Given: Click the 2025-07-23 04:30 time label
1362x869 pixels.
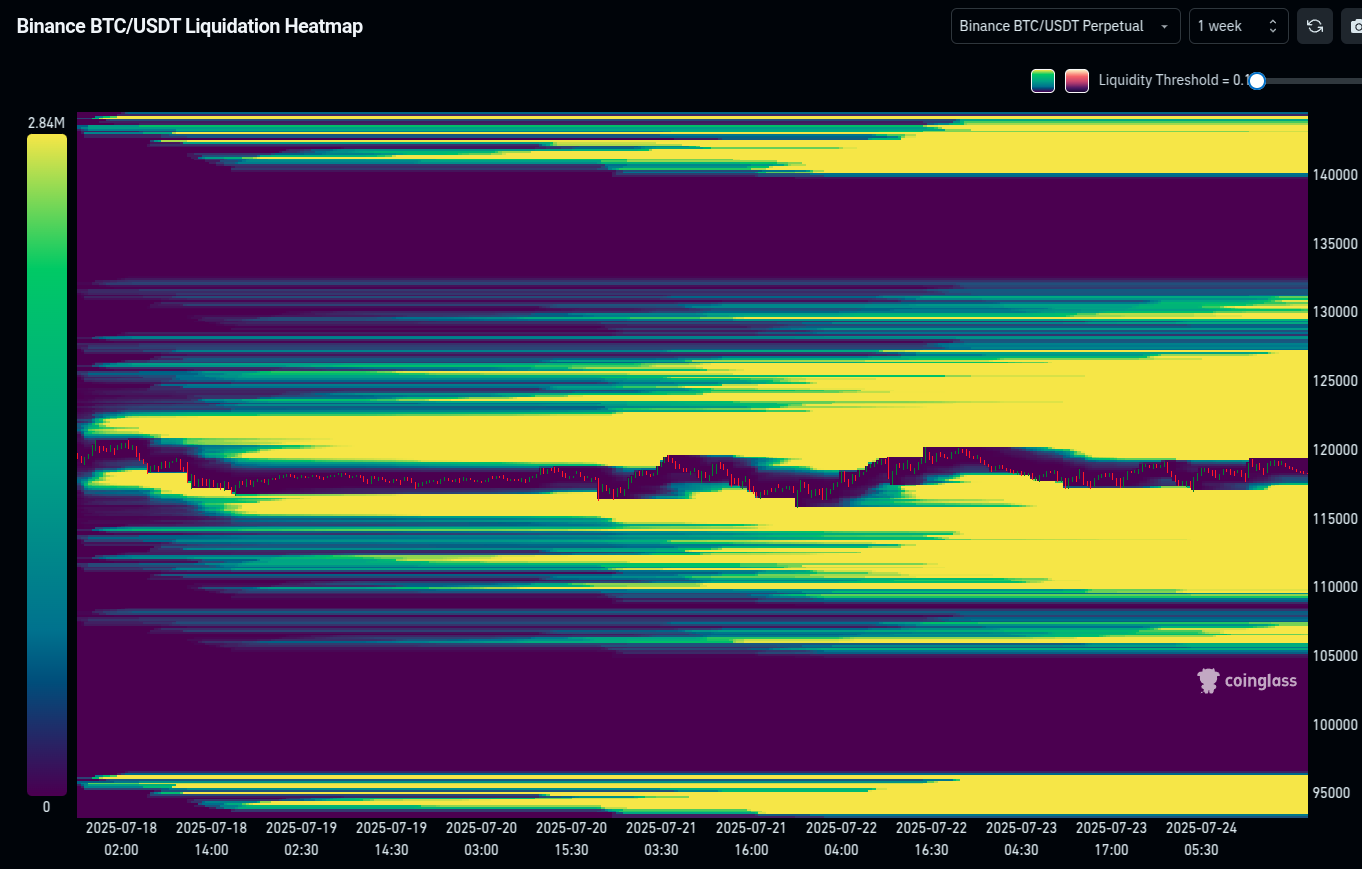Looking at the screenshot, I should click(x=1021, y=839).
